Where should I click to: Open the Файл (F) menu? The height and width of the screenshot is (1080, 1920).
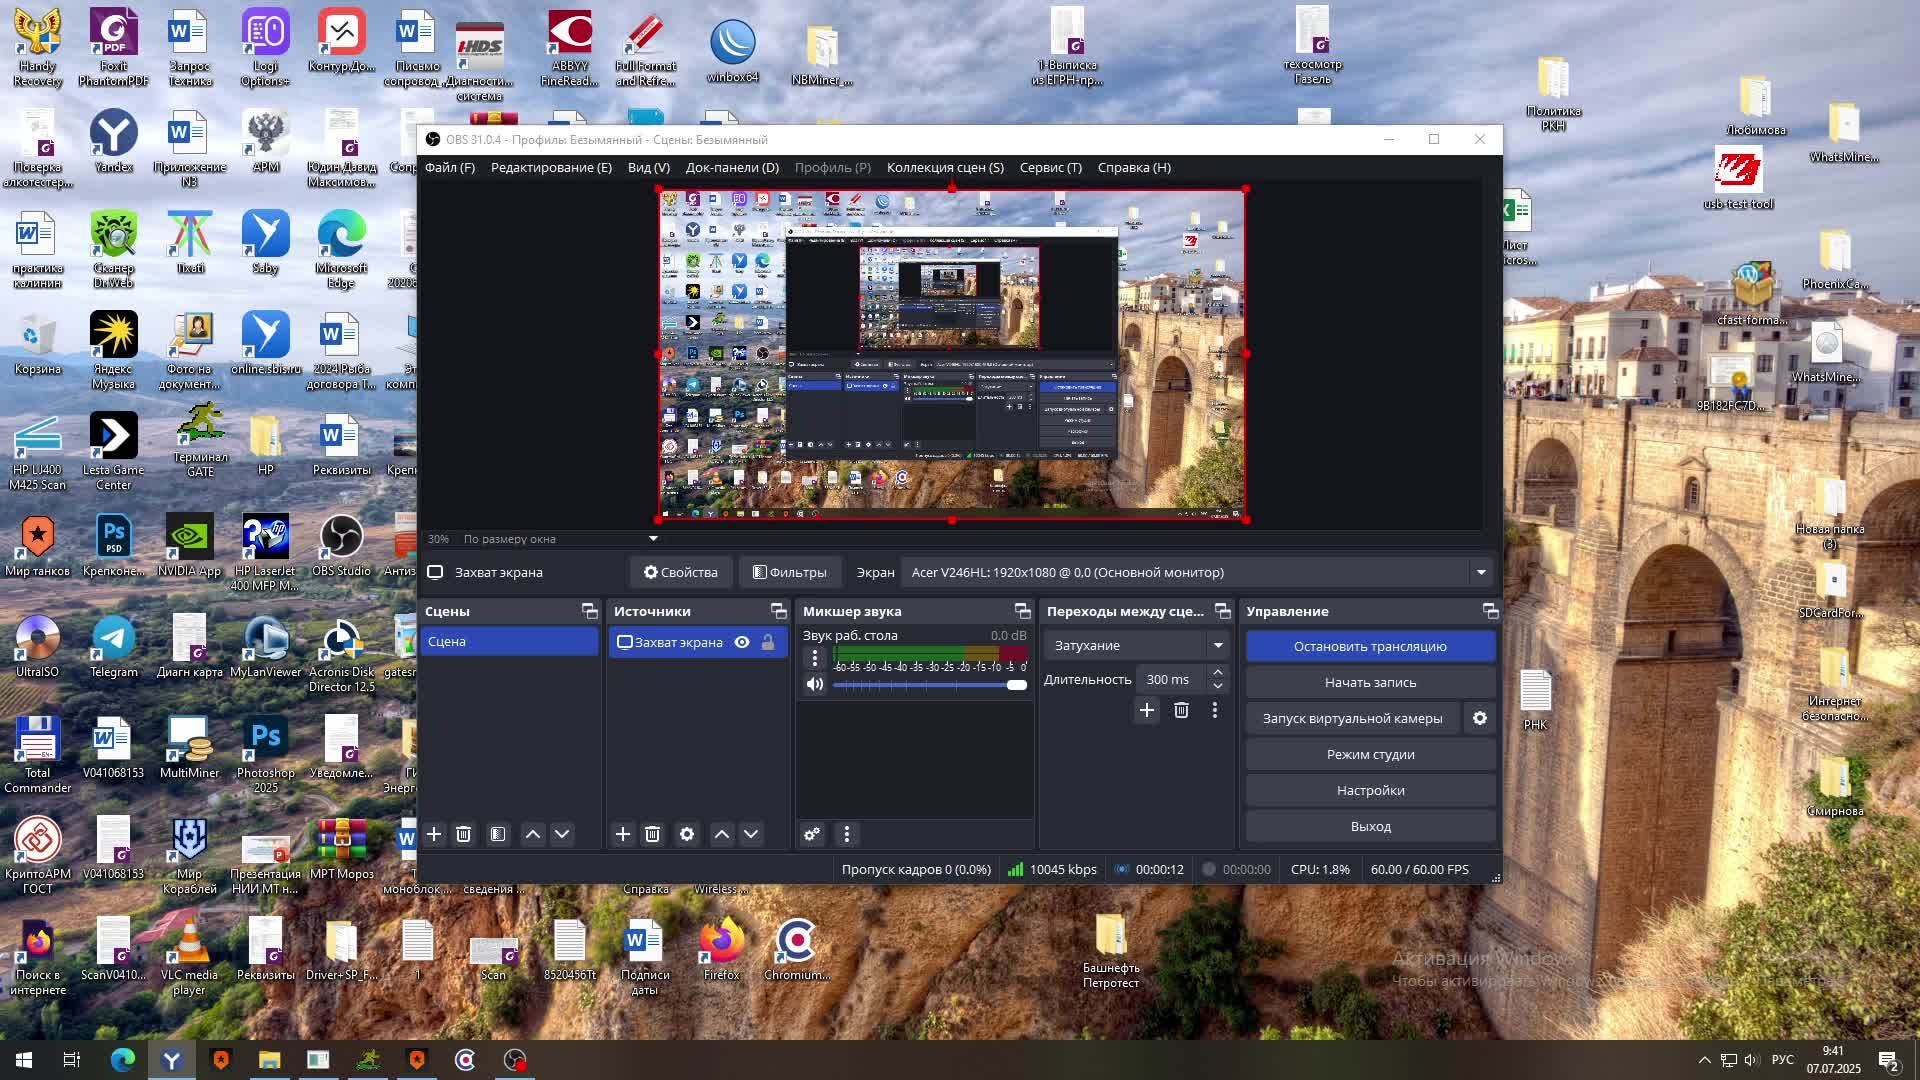(449, 167)
